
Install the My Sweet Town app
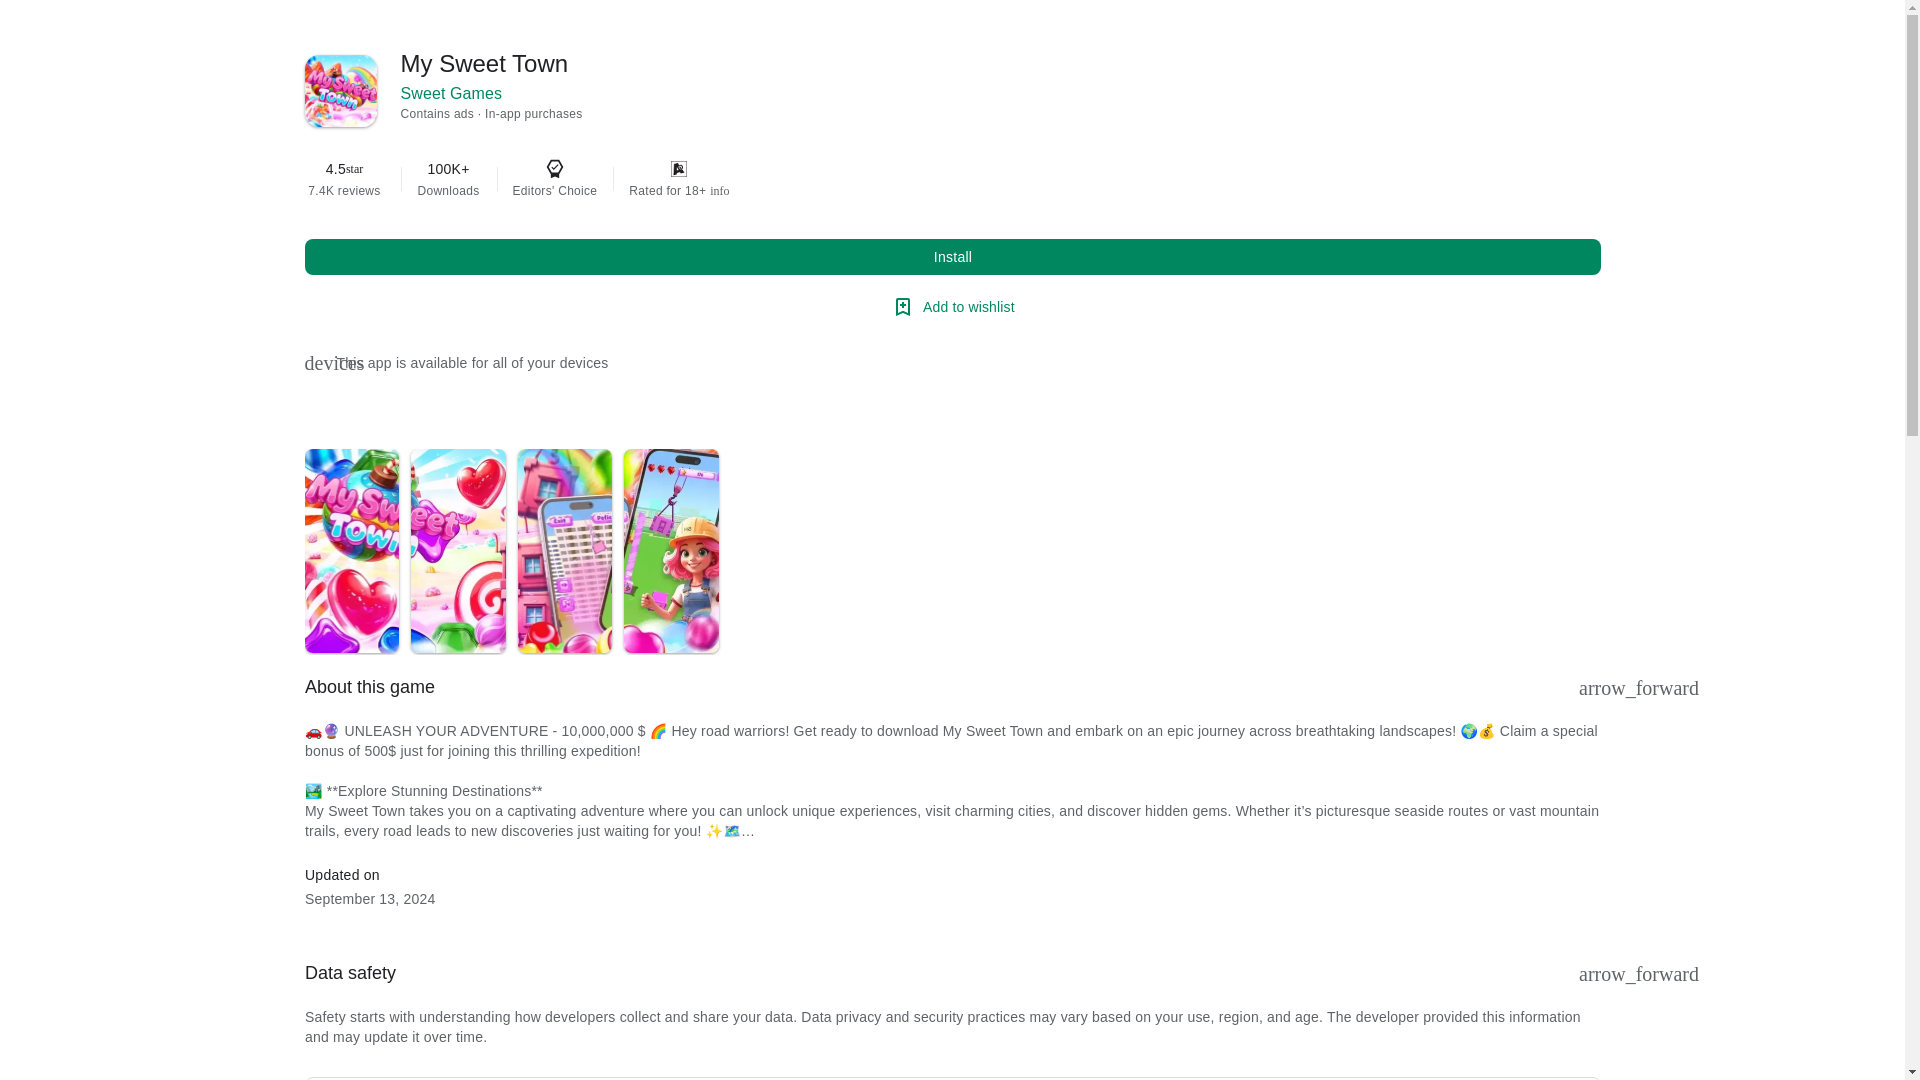point(952,257)
